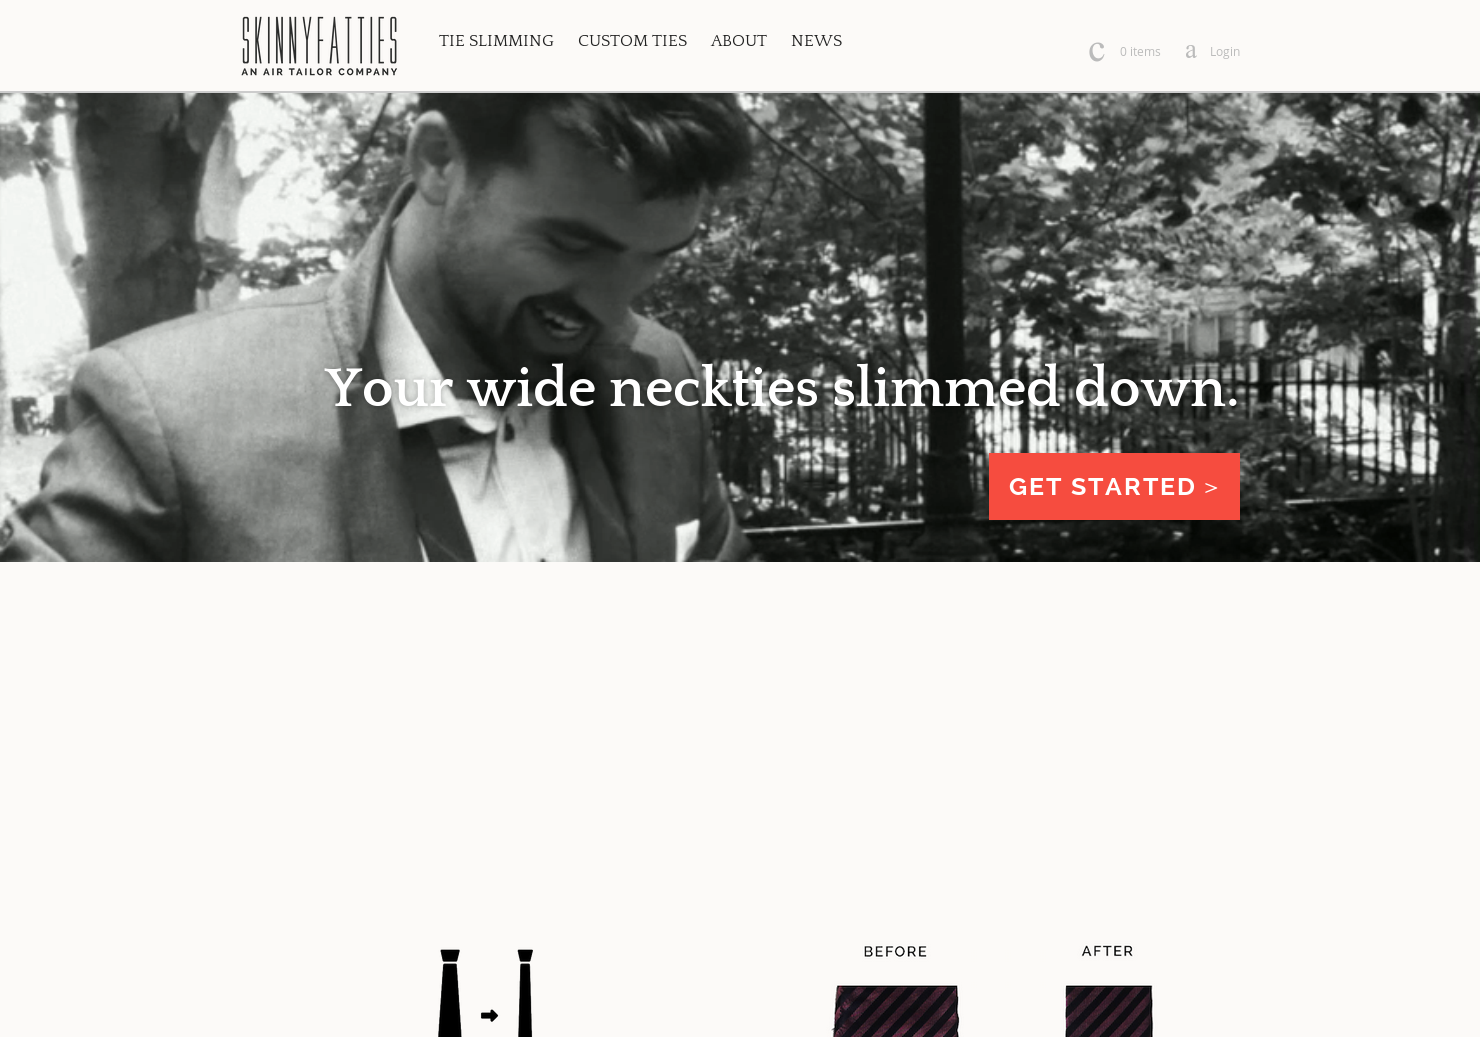Navigate to the News section
Image resolution: width=1480 pixels, height=1037 pixels.
816,41
